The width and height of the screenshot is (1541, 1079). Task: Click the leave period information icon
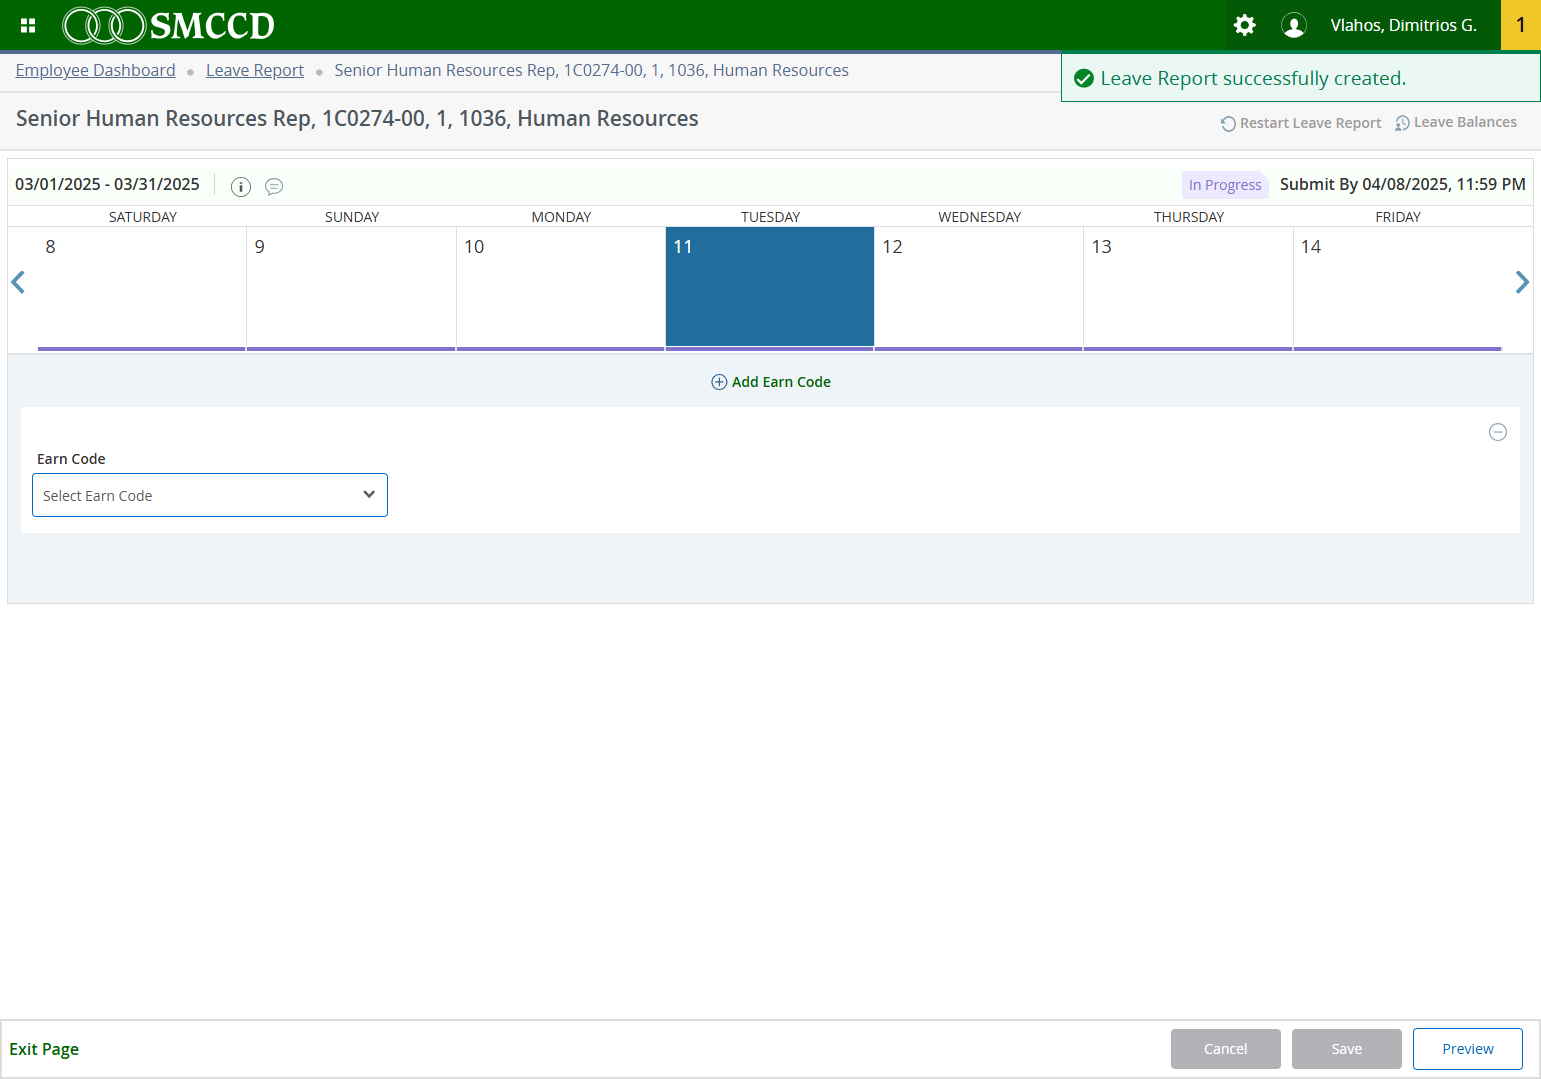coord(241,187)
